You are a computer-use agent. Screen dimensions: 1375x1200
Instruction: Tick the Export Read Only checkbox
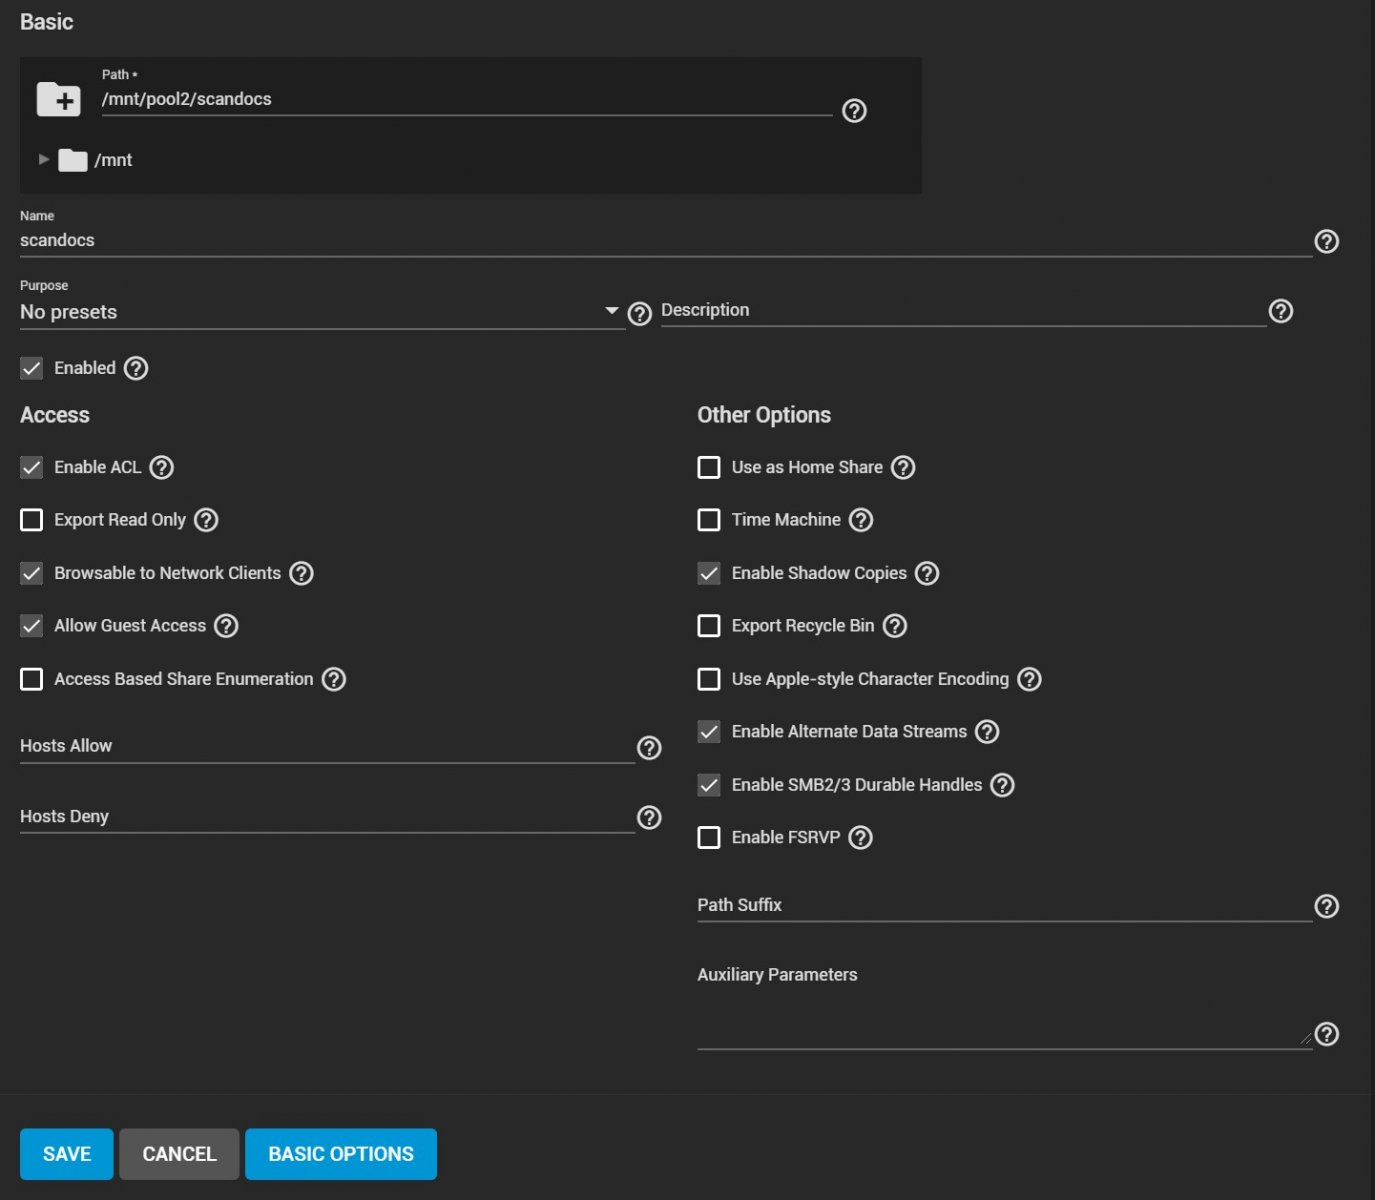point(32,520)
